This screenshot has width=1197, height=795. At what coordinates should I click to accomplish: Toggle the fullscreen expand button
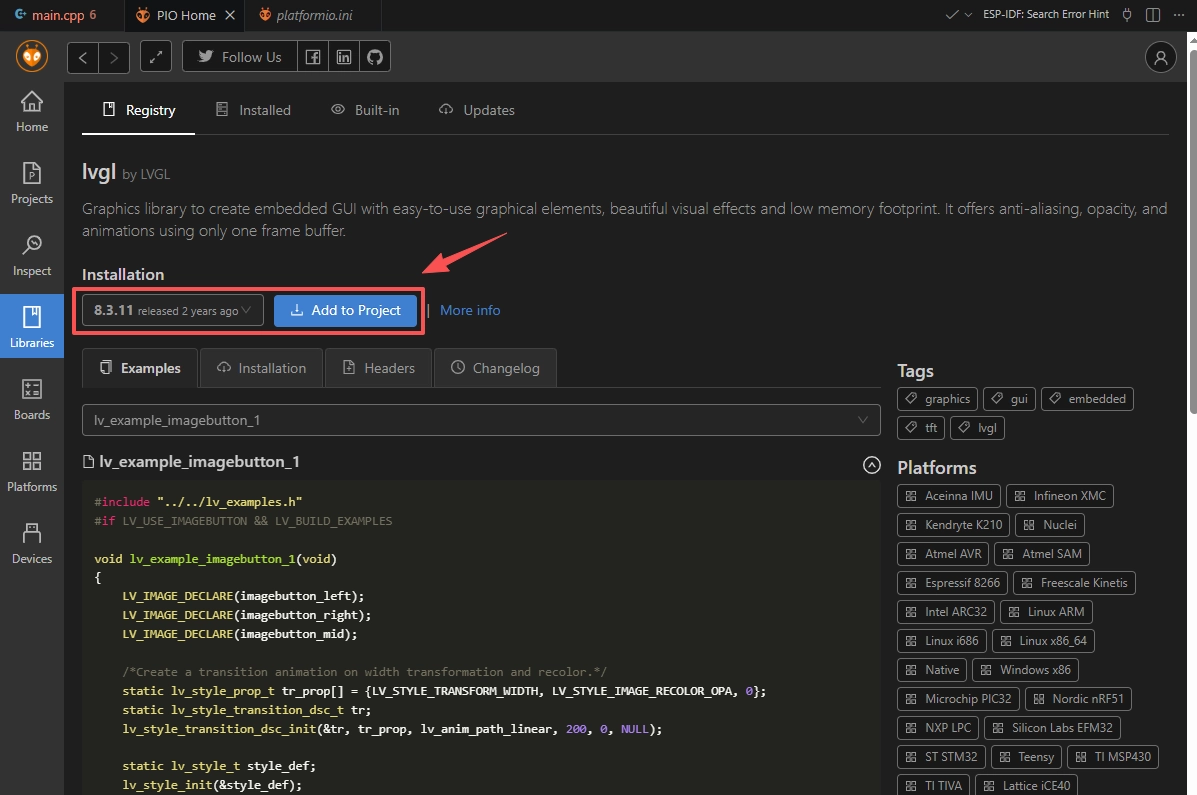156,57
